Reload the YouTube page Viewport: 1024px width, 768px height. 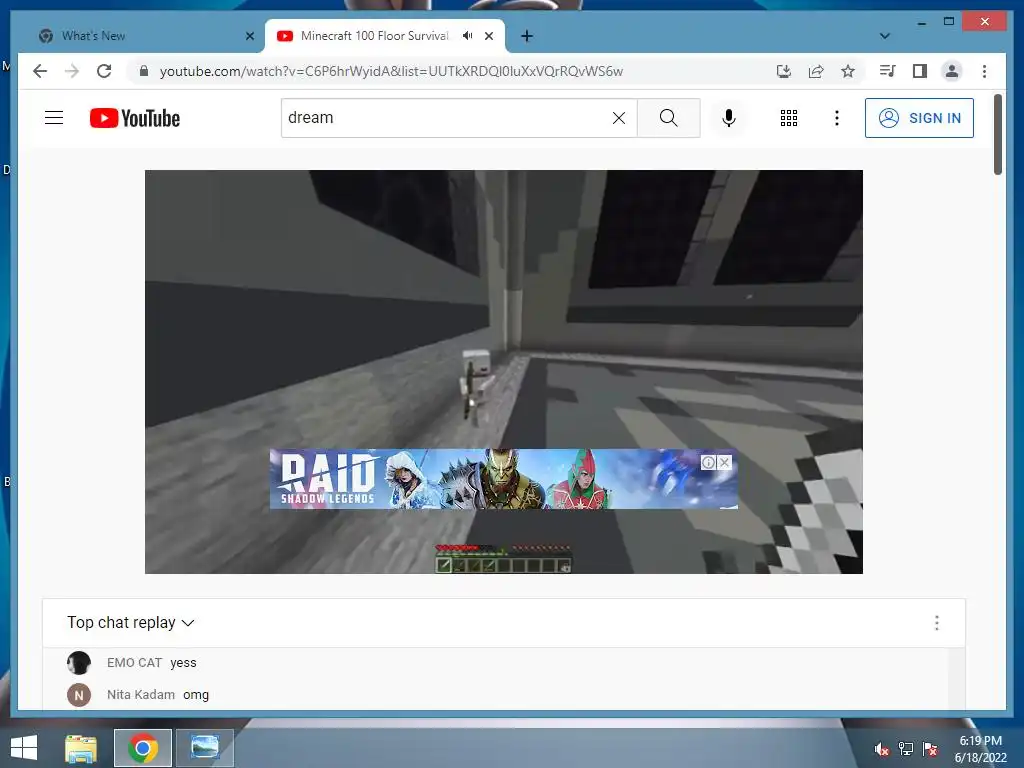point(104,71)
